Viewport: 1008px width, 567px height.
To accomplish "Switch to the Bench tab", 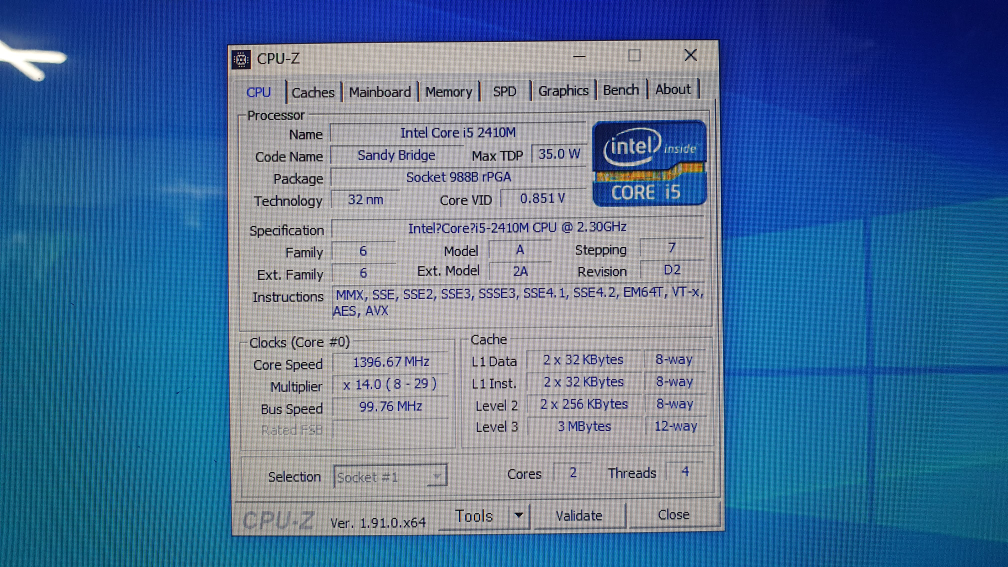I will click(x=621, y=90).
